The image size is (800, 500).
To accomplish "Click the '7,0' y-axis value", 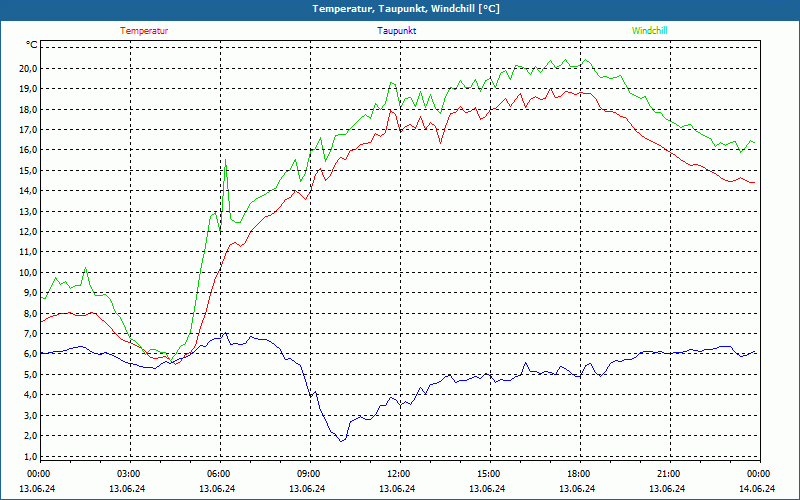I will click(31, 334).
